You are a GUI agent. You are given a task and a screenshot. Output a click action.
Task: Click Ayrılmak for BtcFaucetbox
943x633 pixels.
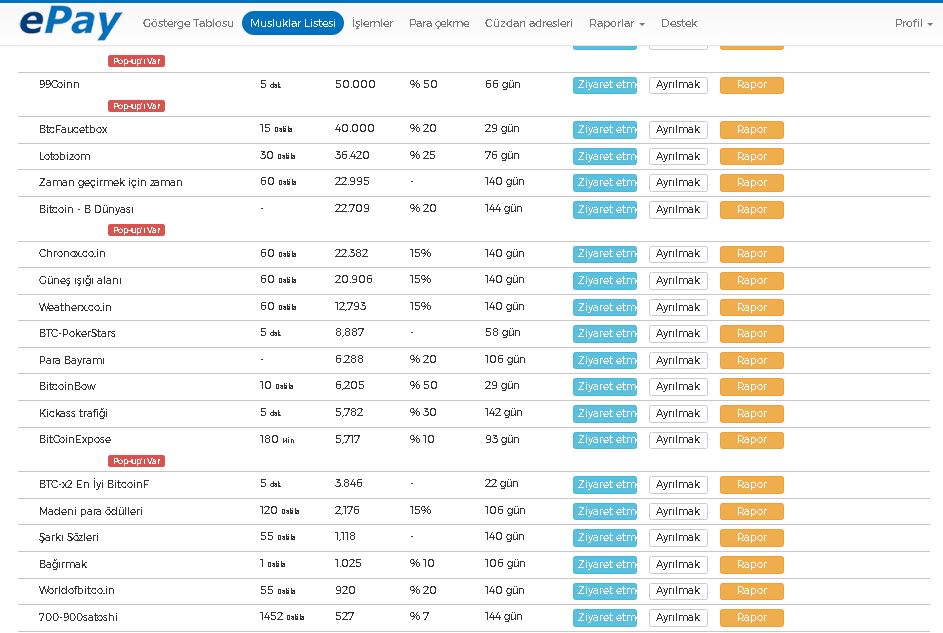coord(678,129)
